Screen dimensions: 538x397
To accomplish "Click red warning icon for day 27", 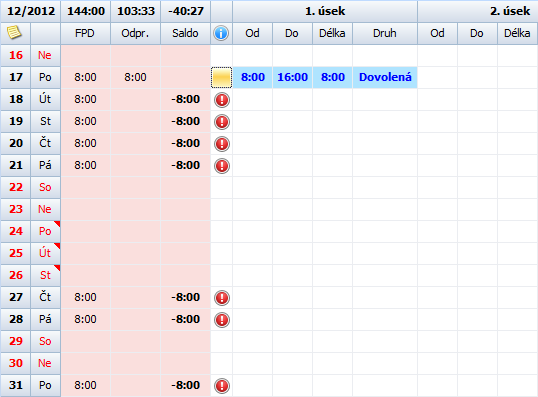I will 222,298.
